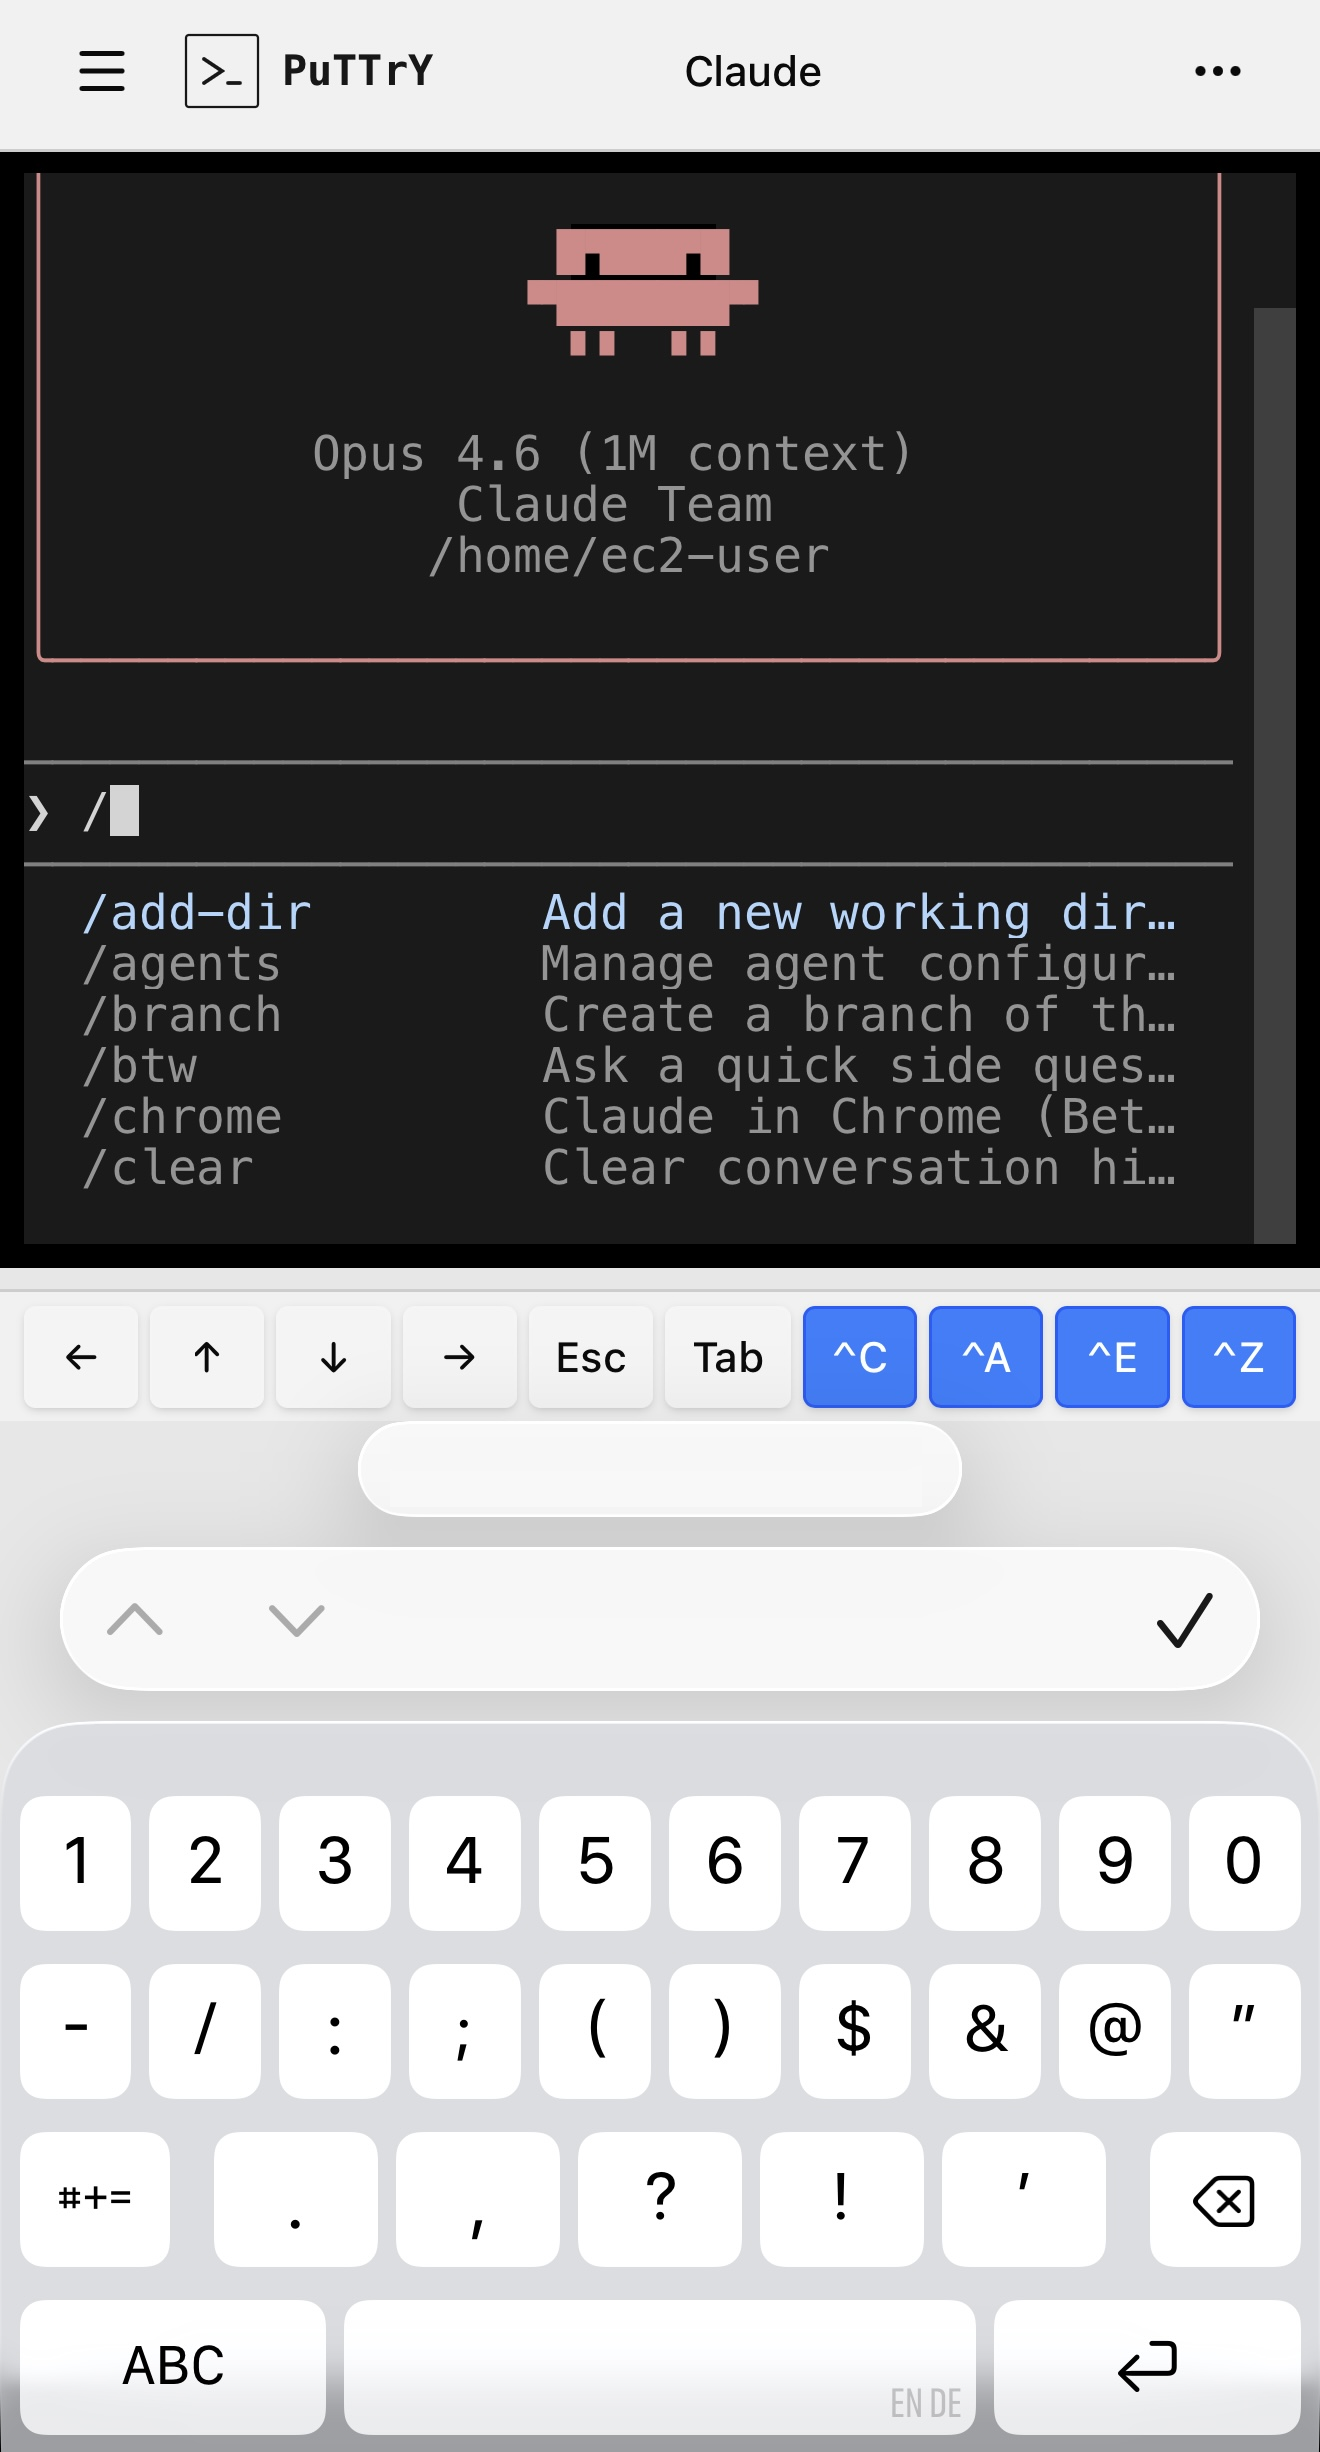Send the right arrow key
The image size is (1320, 2452).
[x=460, y=1357]
